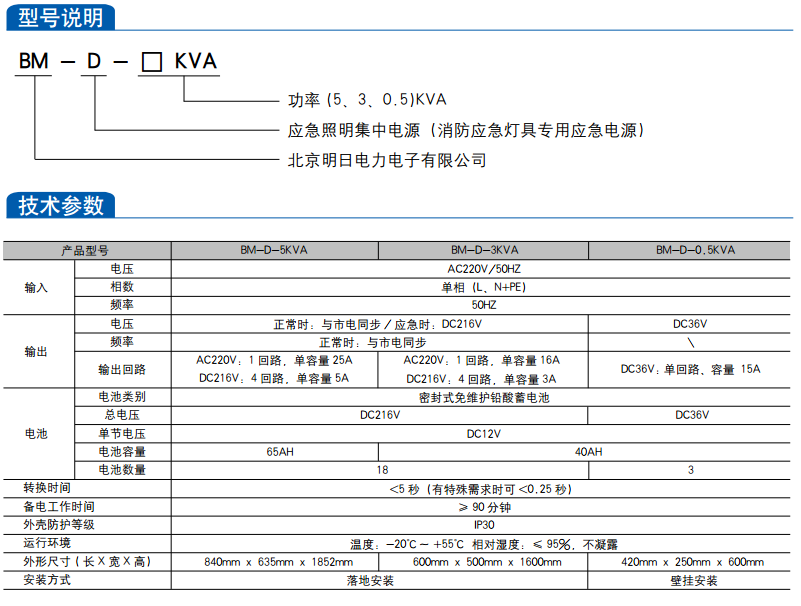Select the '65AH' battery capacity value
The width and height of the screenshot is (801, 606).
(280, 452)
